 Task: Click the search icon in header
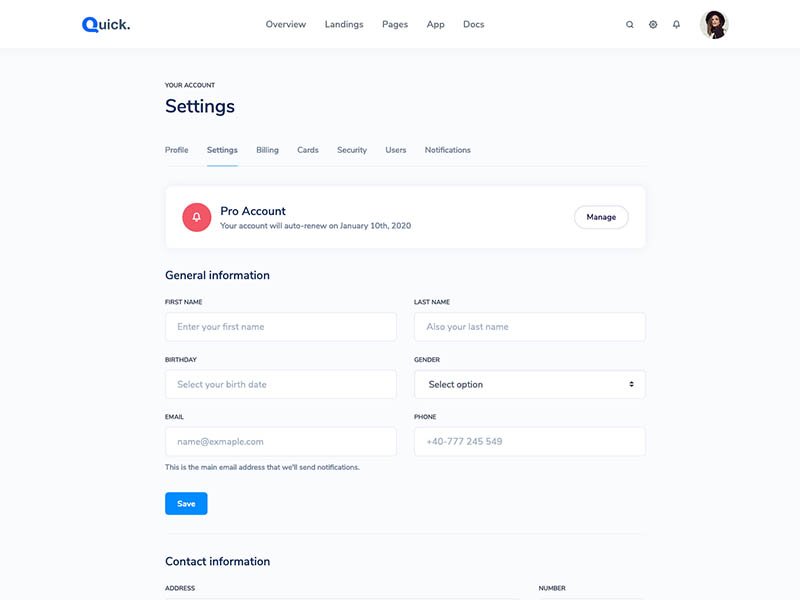click(629, 25)
